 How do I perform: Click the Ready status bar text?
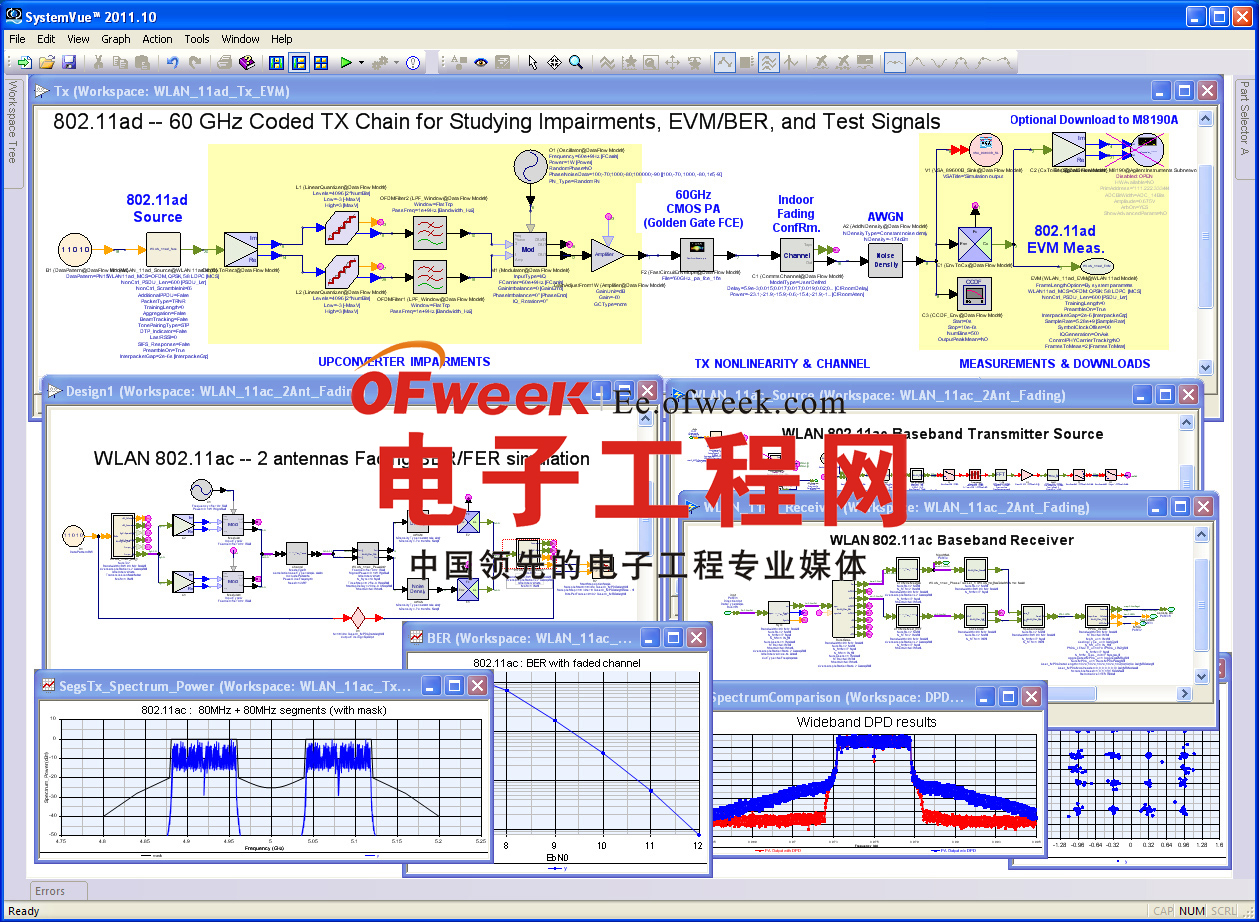tap(23, 911)
